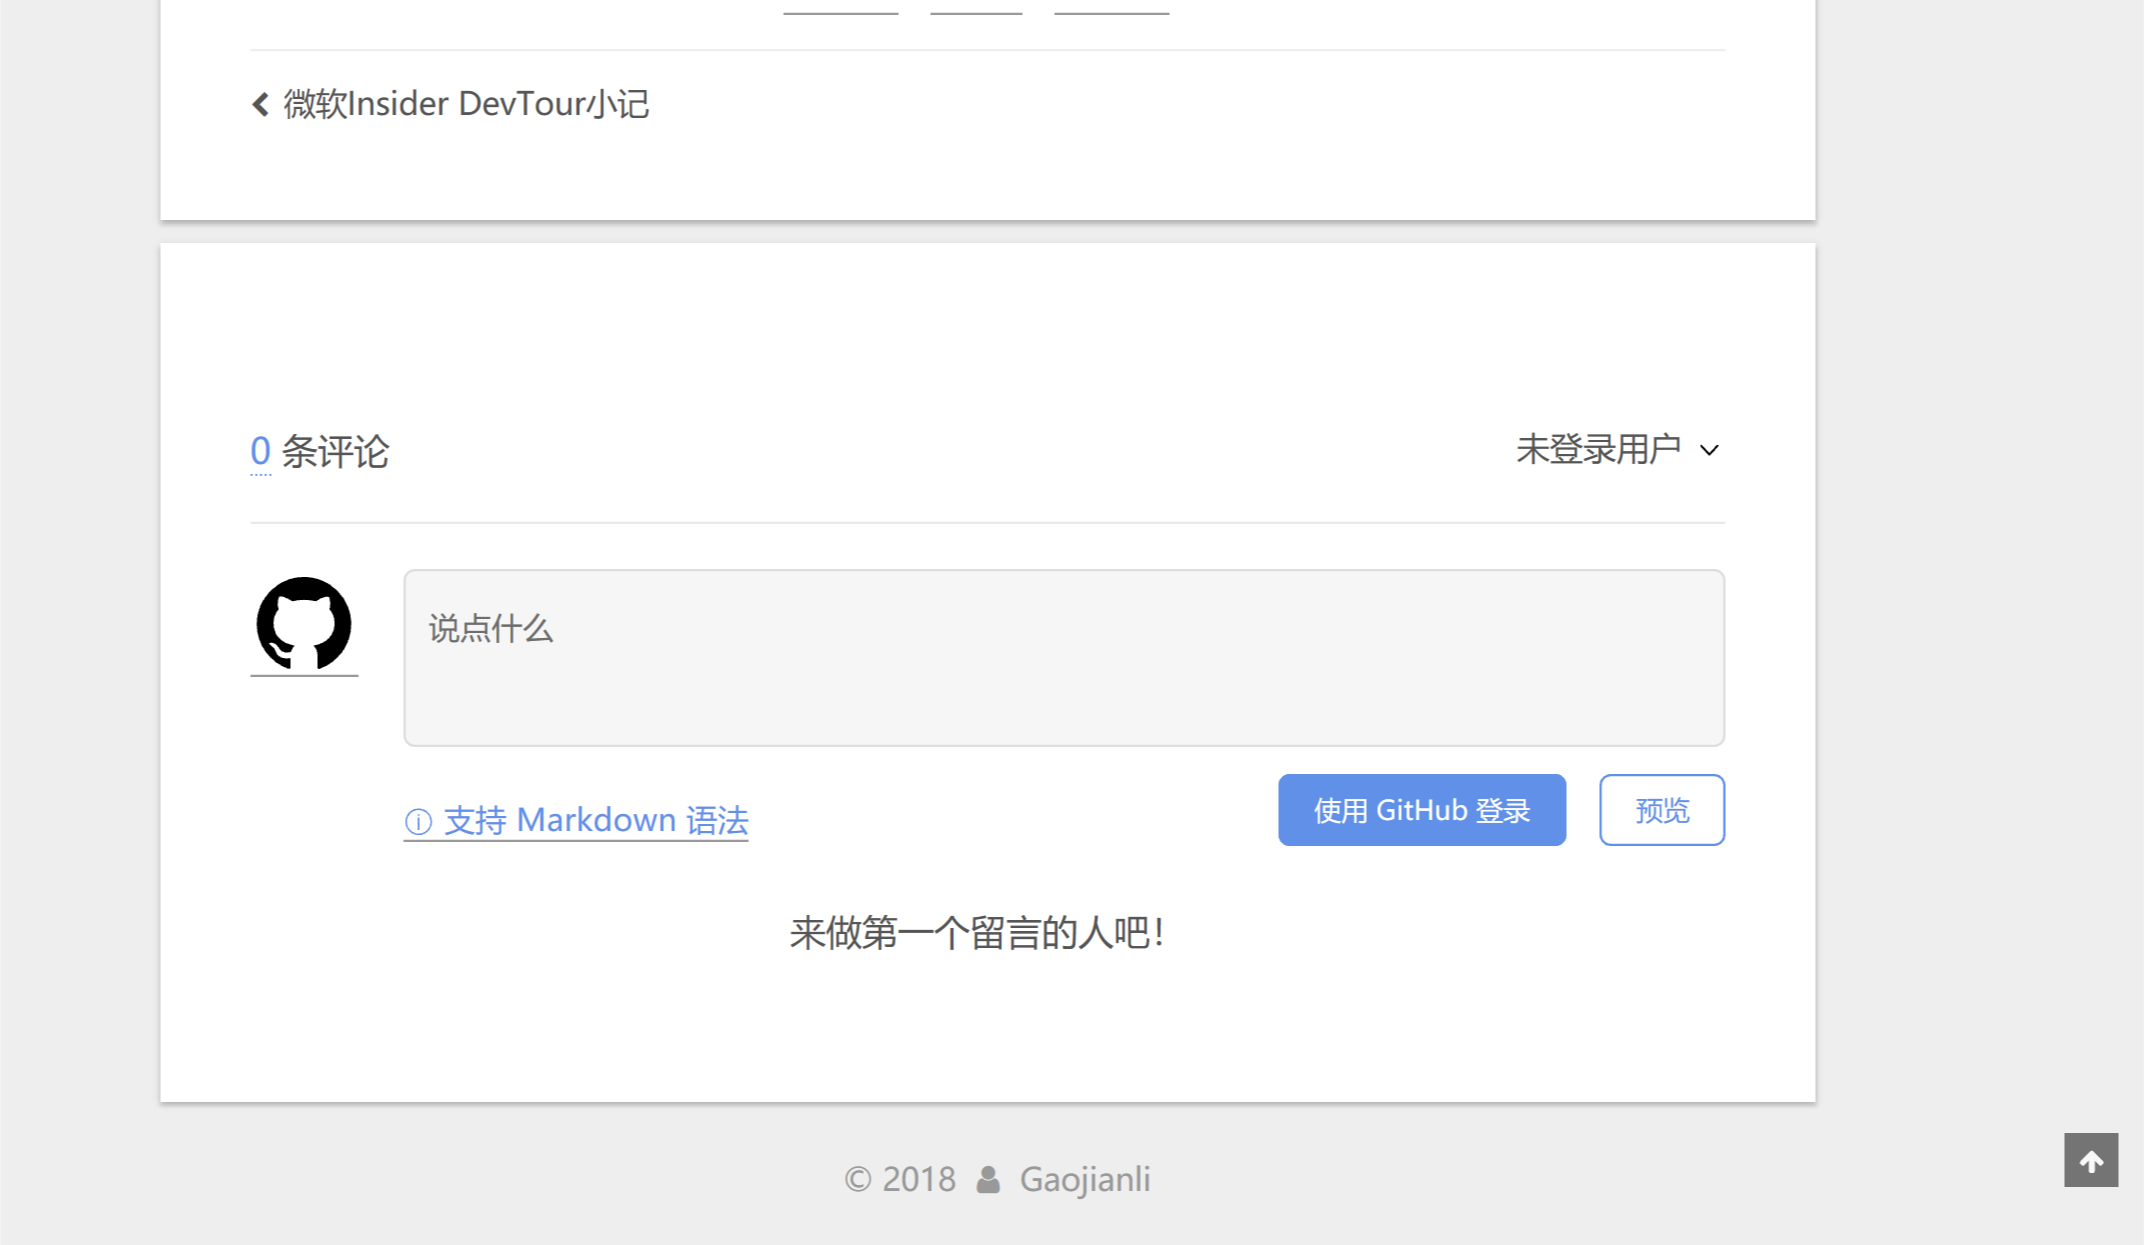The width and height of the screenshot is (2144, 1245).
Task: Click the middle underlined link at page top
Action: pyautogui.click(x=976, y=8)
